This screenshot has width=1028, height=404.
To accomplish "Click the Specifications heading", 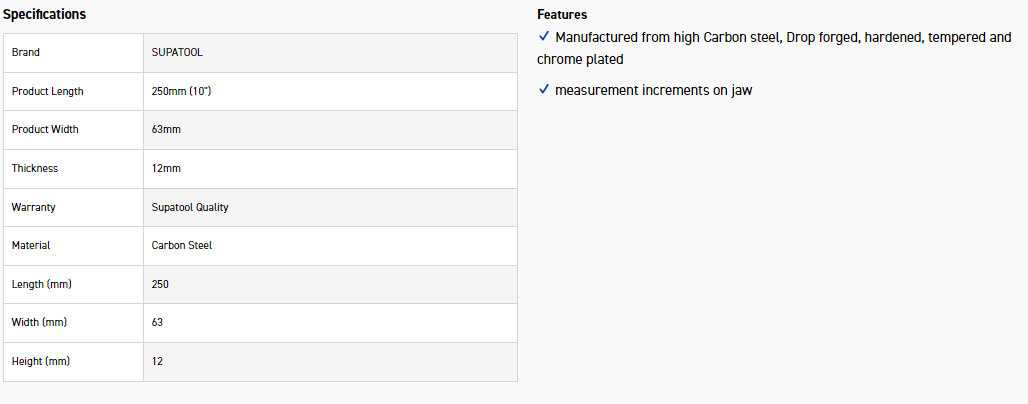I will coord(45,14).
